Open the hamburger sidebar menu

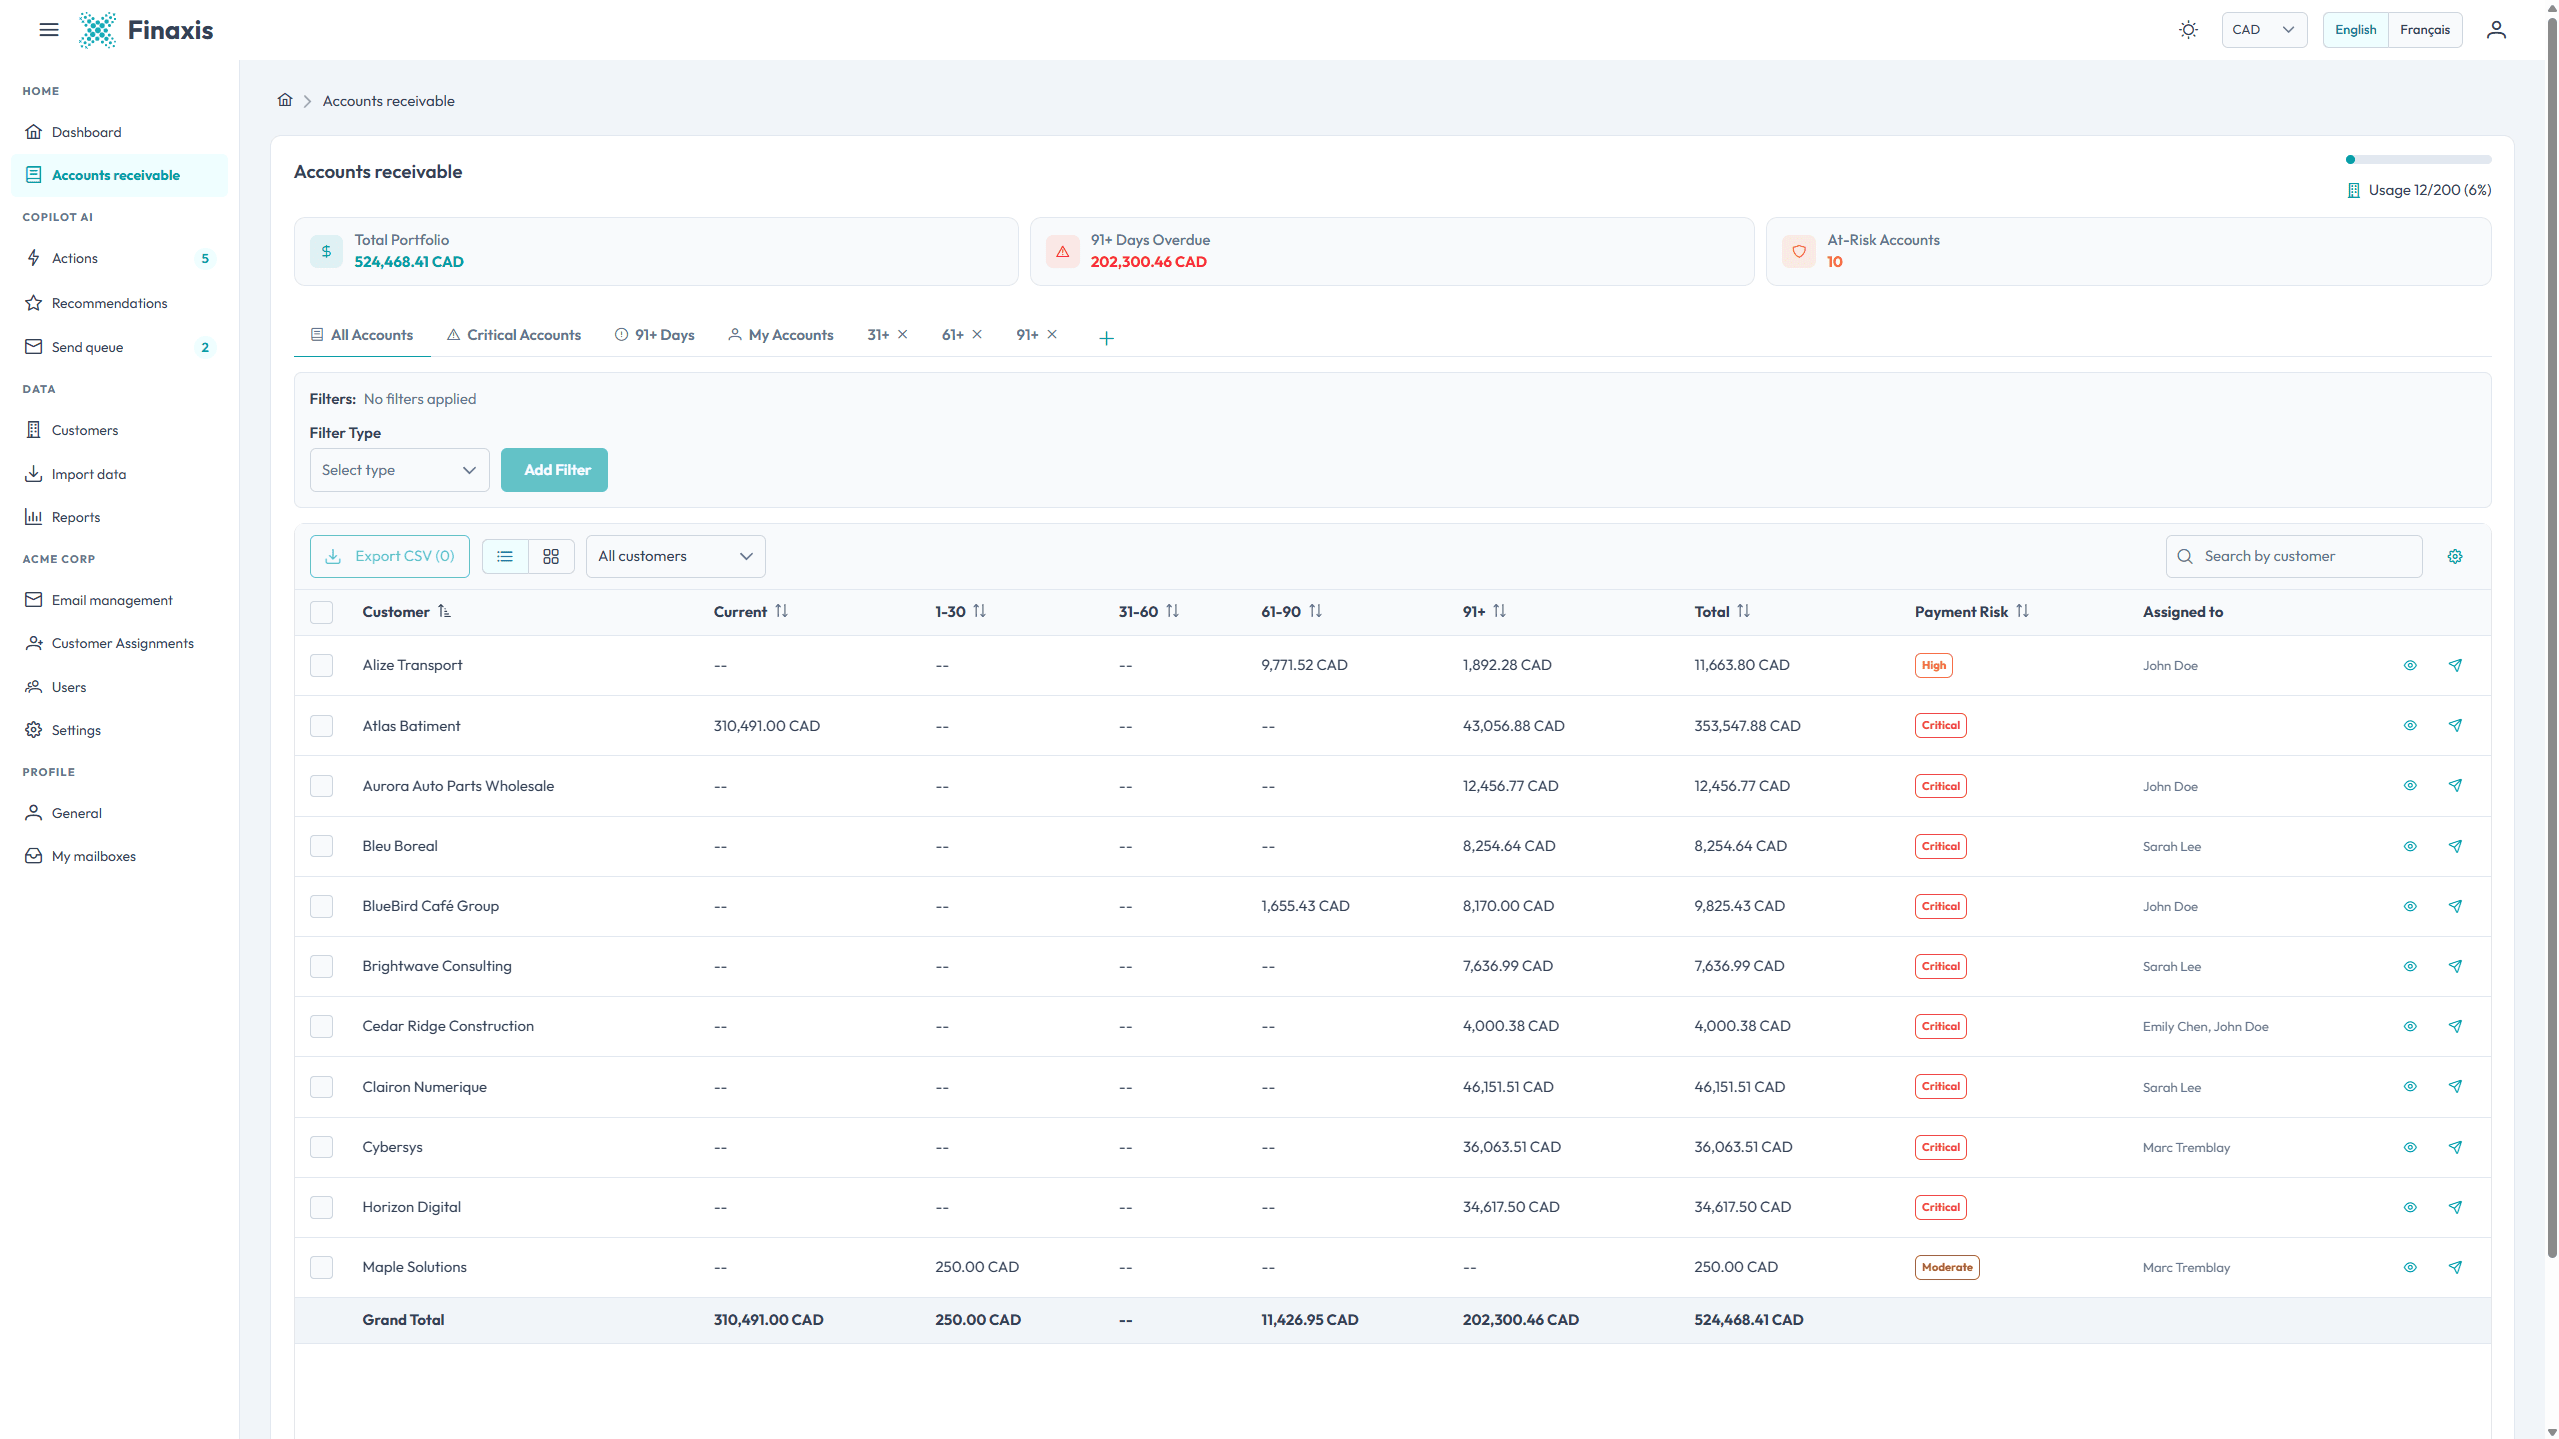tap(48, 30)
